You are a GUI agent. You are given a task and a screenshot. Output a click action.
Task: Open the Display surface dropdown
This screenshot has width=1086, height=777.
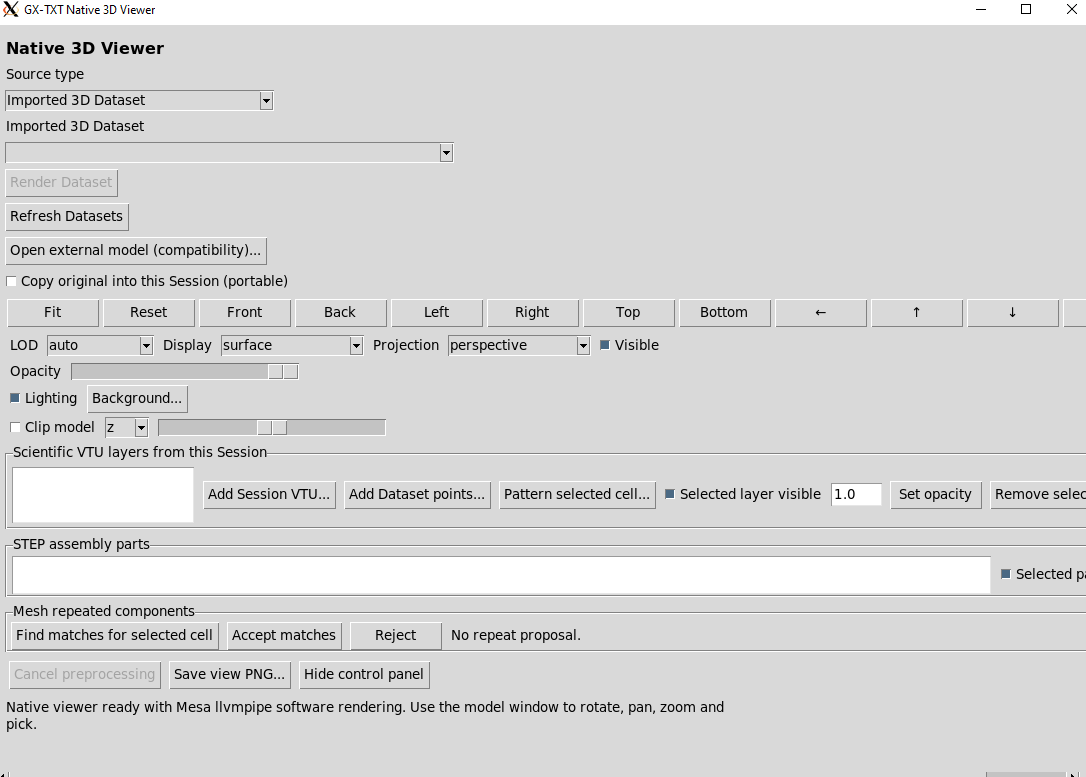[x=356, y=346]
